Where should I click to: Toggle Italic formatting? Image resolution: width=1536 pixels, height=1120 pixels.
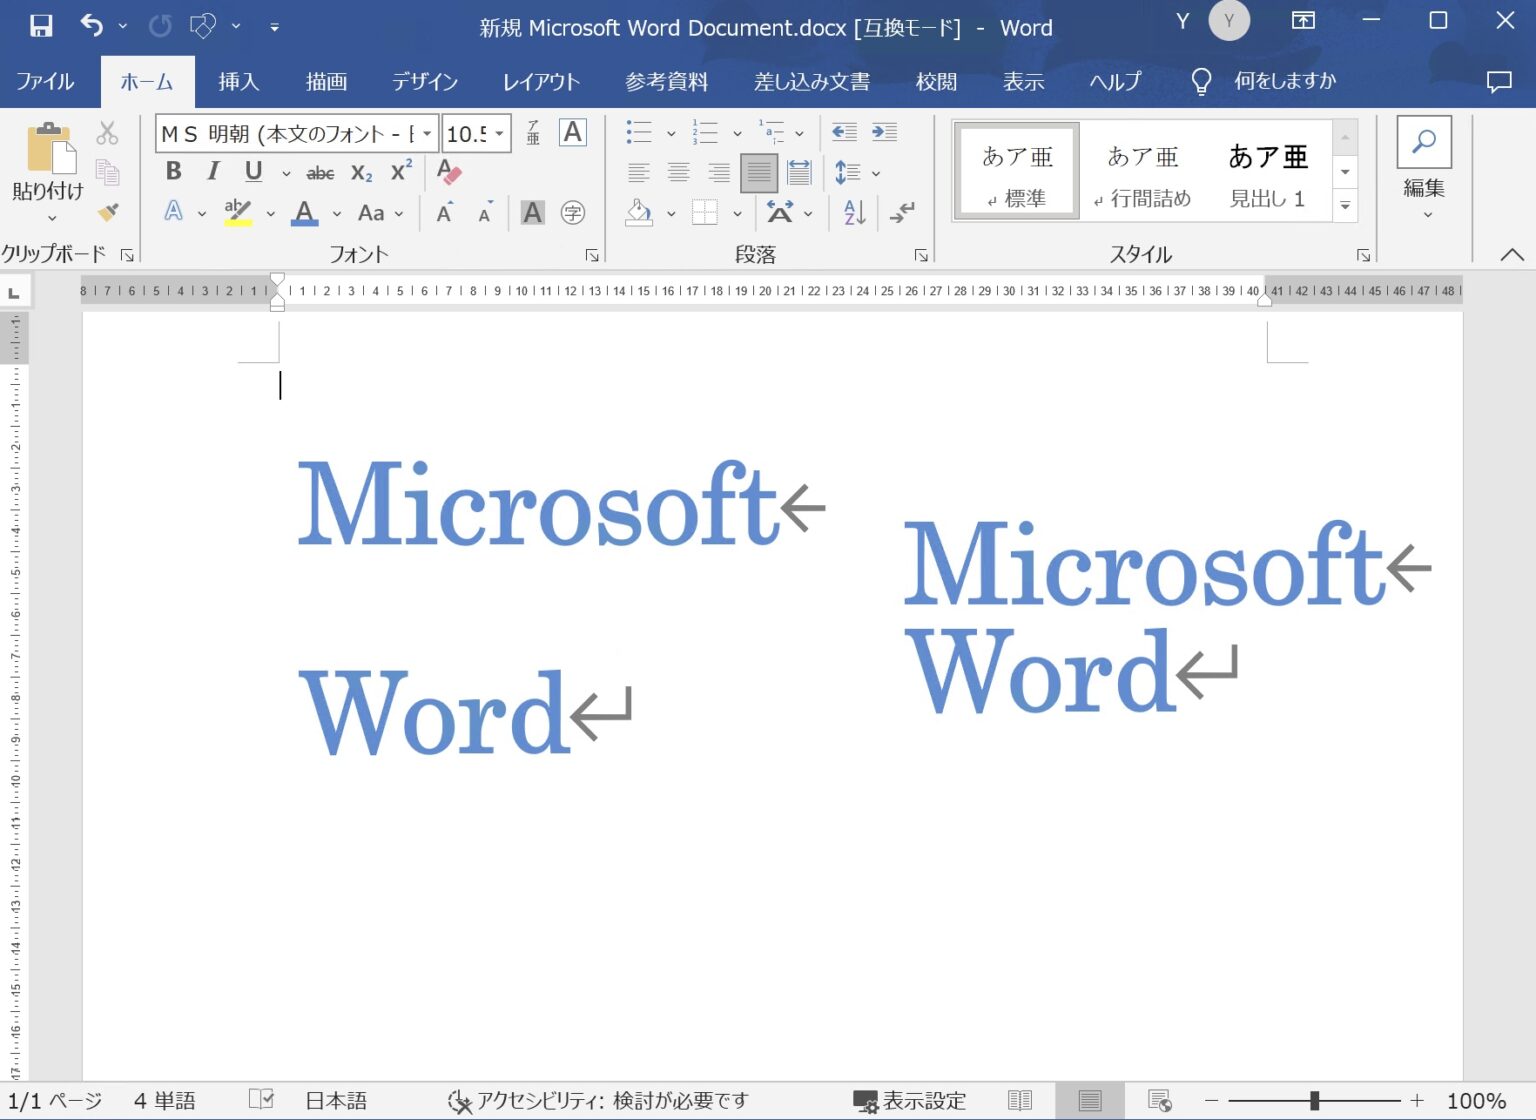point(213,172)
